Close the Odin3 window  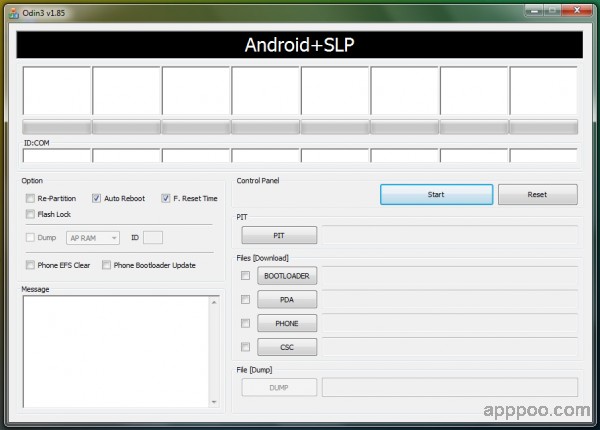[577, 11]
